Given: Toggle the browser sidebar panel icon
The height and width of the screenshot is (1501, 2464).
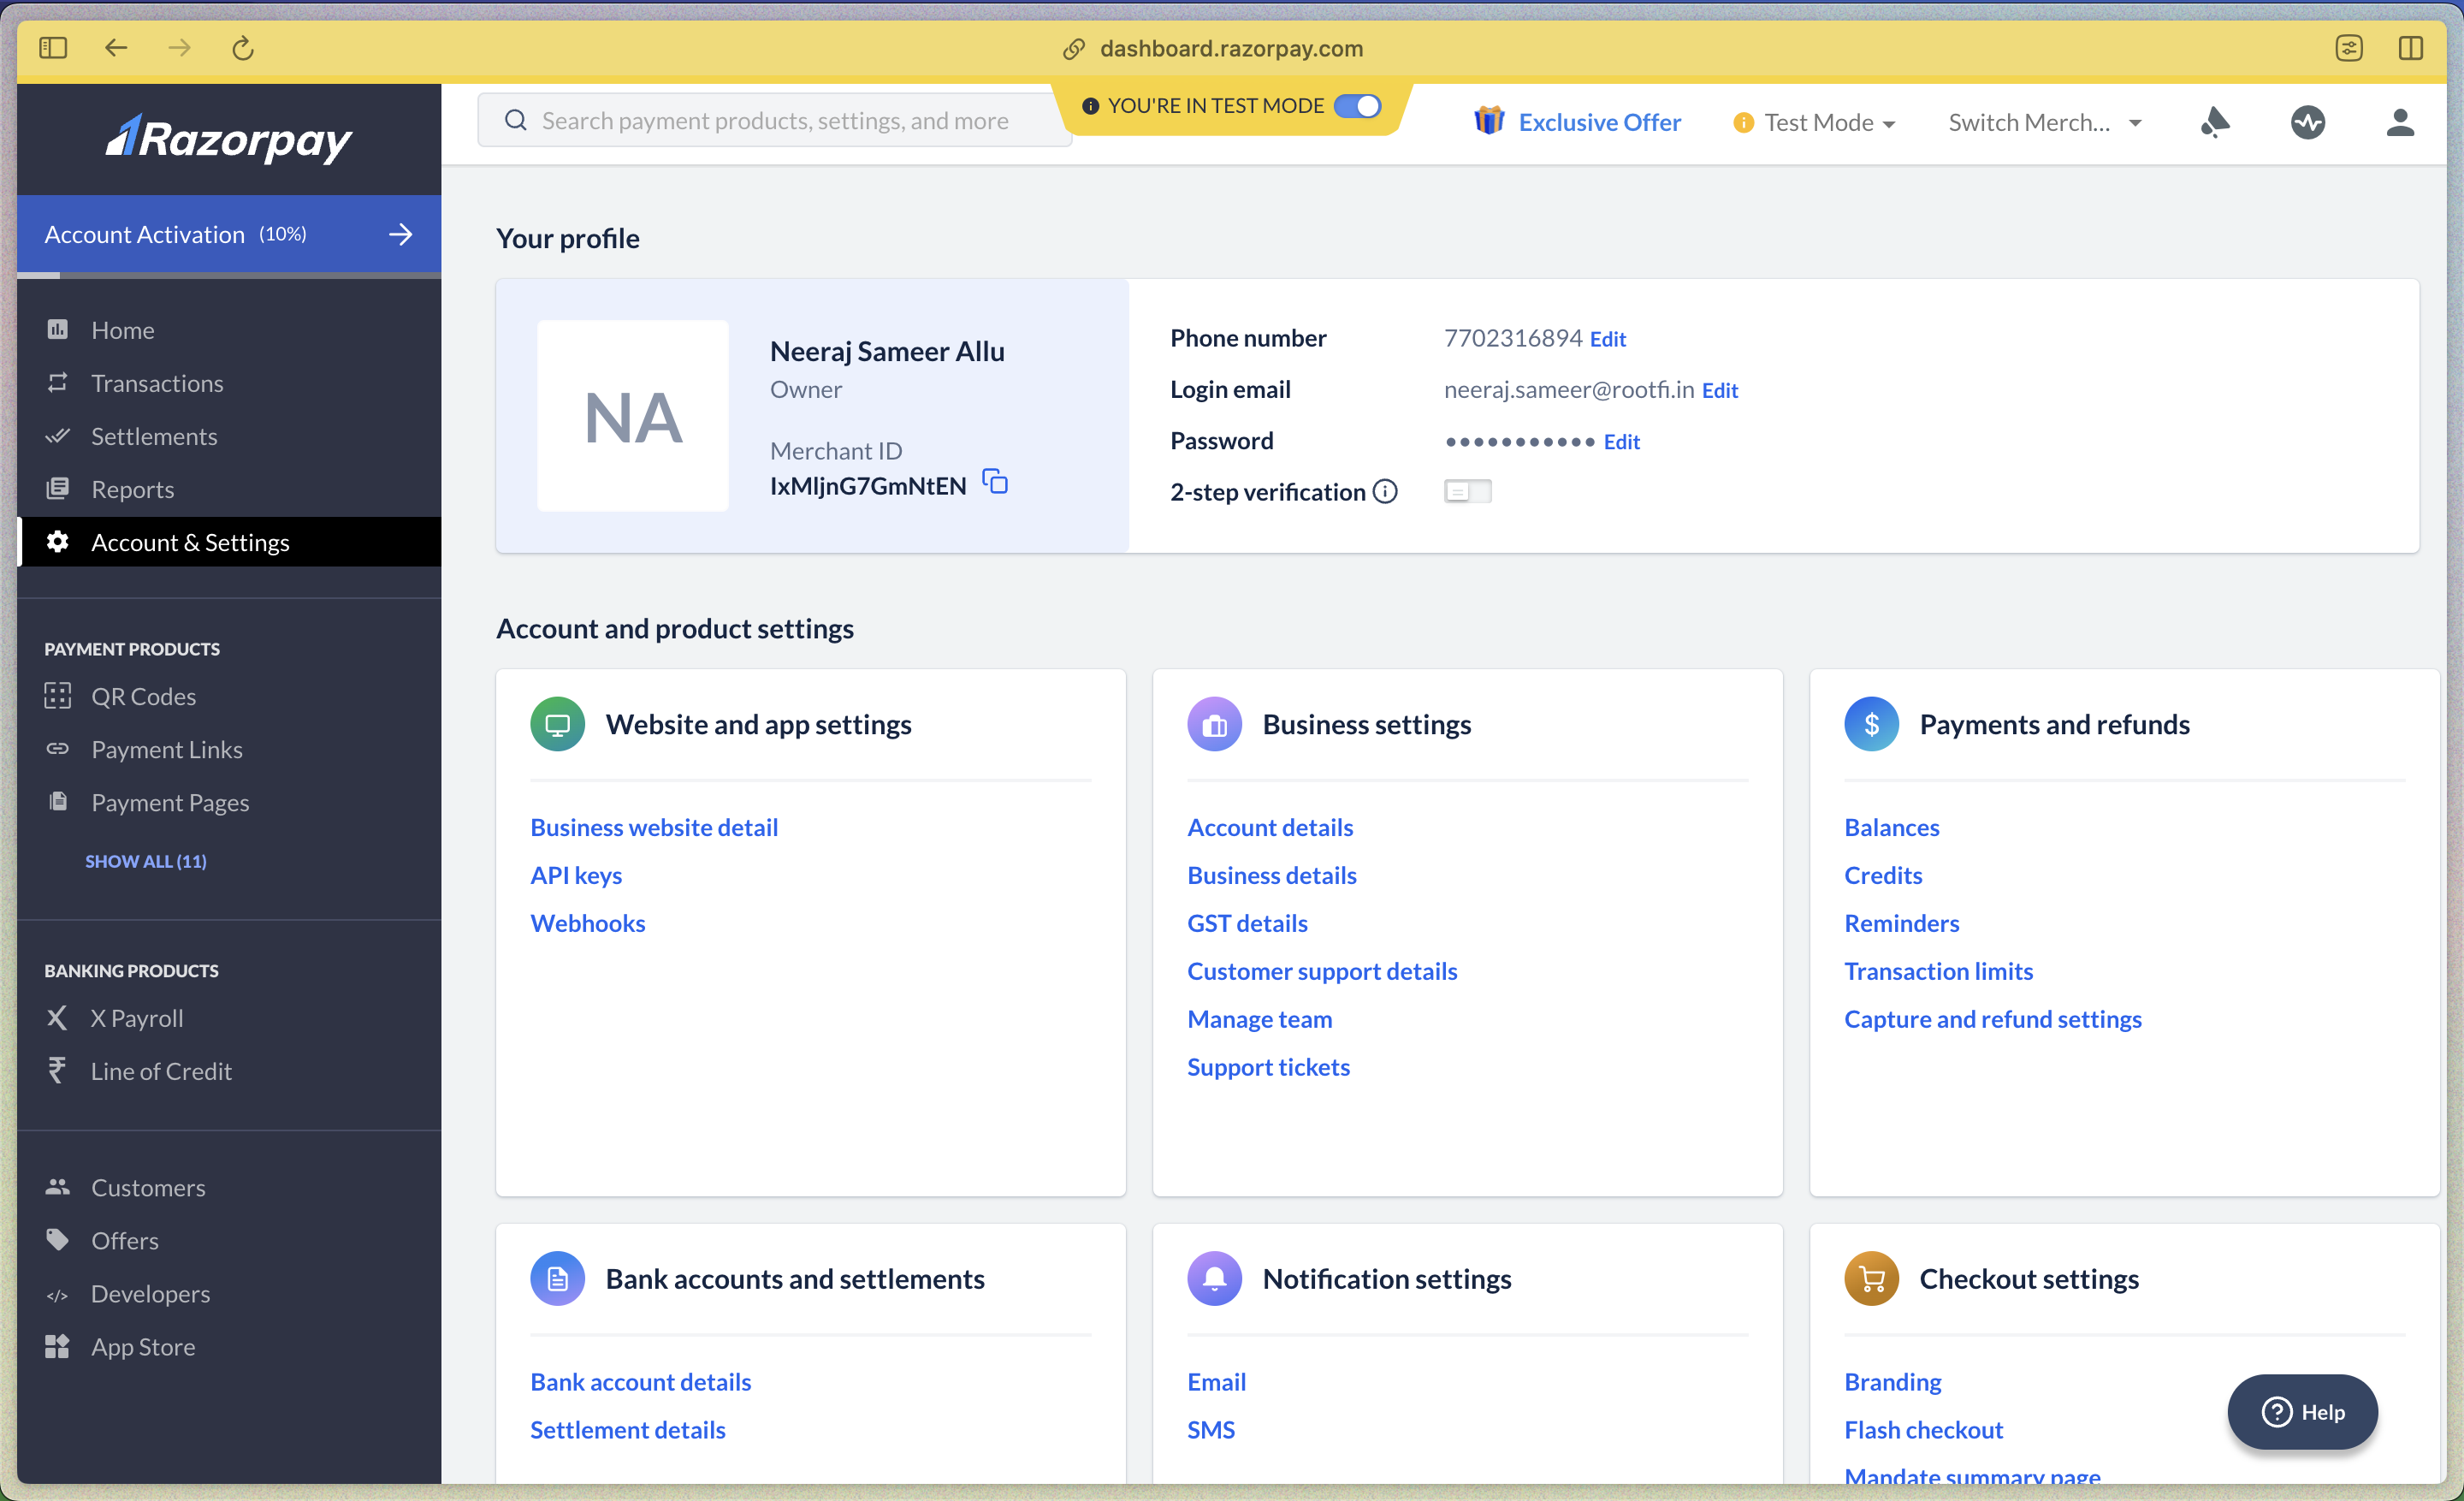Looking at the screenshot, I should (53, 48).
